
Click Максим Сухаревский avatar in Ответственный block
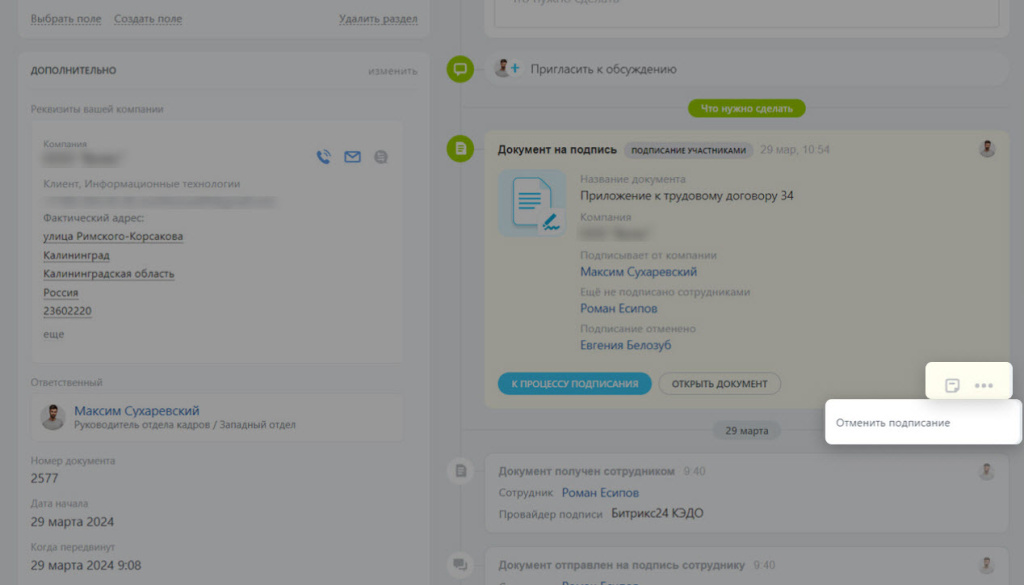pos(53,417)
